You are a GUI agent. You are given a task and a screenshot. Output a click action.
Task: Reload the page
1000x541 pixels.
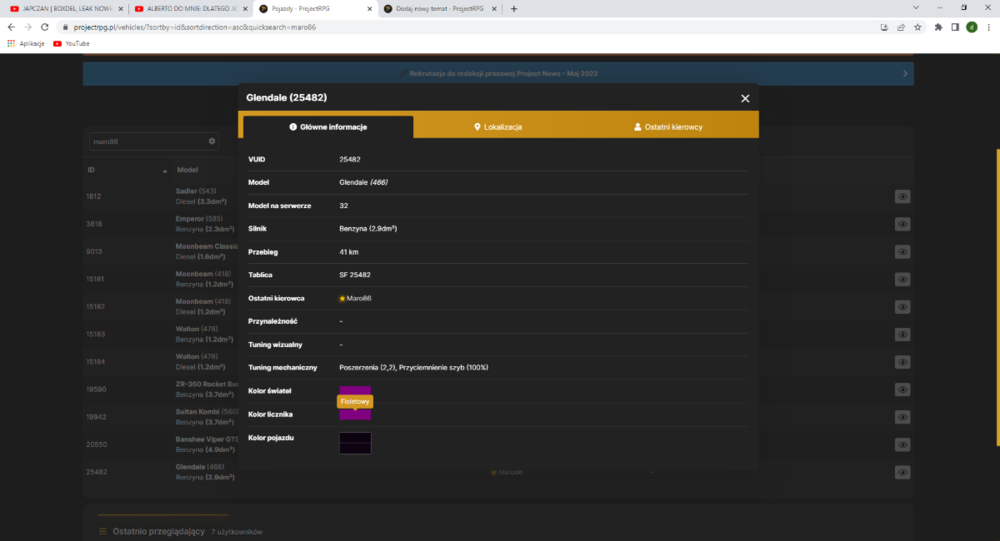coord(45,27)
